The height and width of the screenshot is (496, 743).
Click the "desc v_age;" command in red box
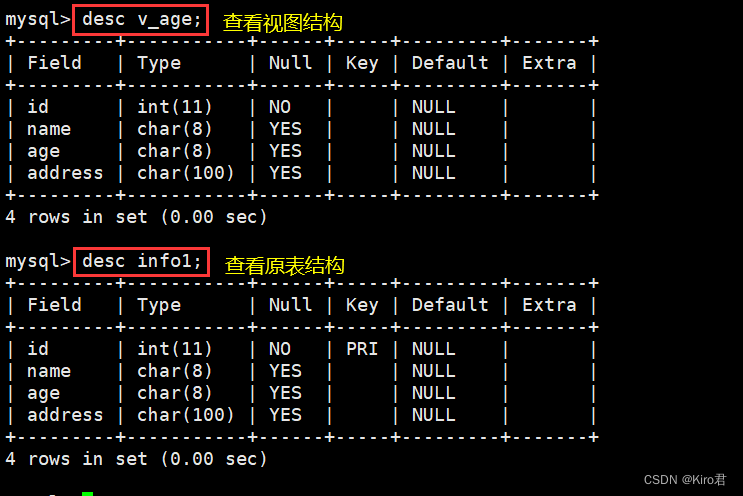pos(141,19)
